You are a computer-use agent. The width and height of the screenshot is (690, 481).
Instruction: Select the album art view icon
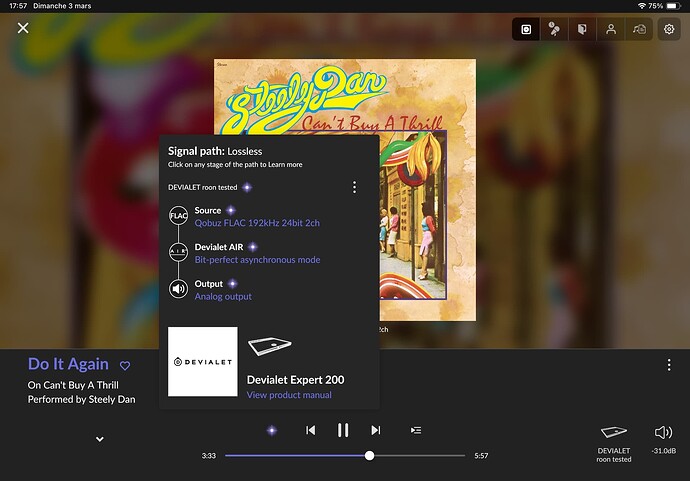click(526, 29)
